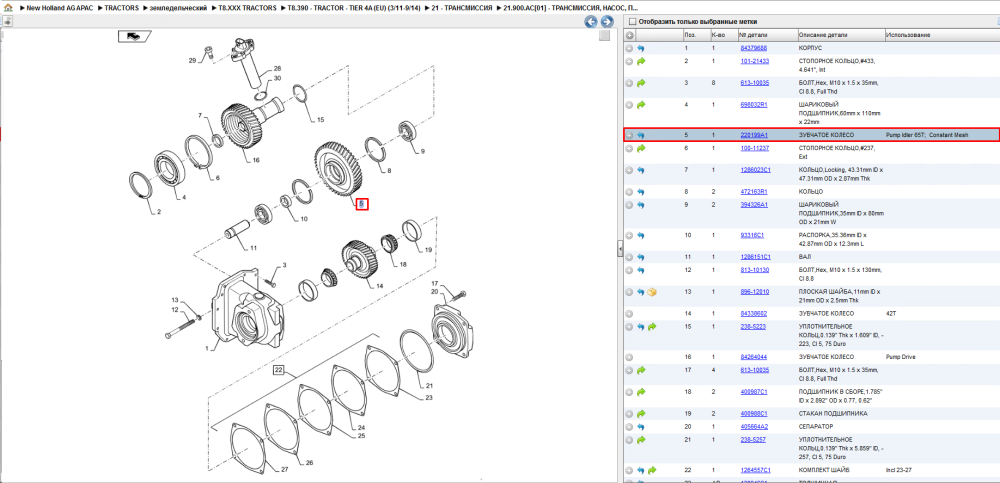1000x483 pixels.
Task: Click green arrow icon for part 238-5257
Action: (x=641, y=440)
